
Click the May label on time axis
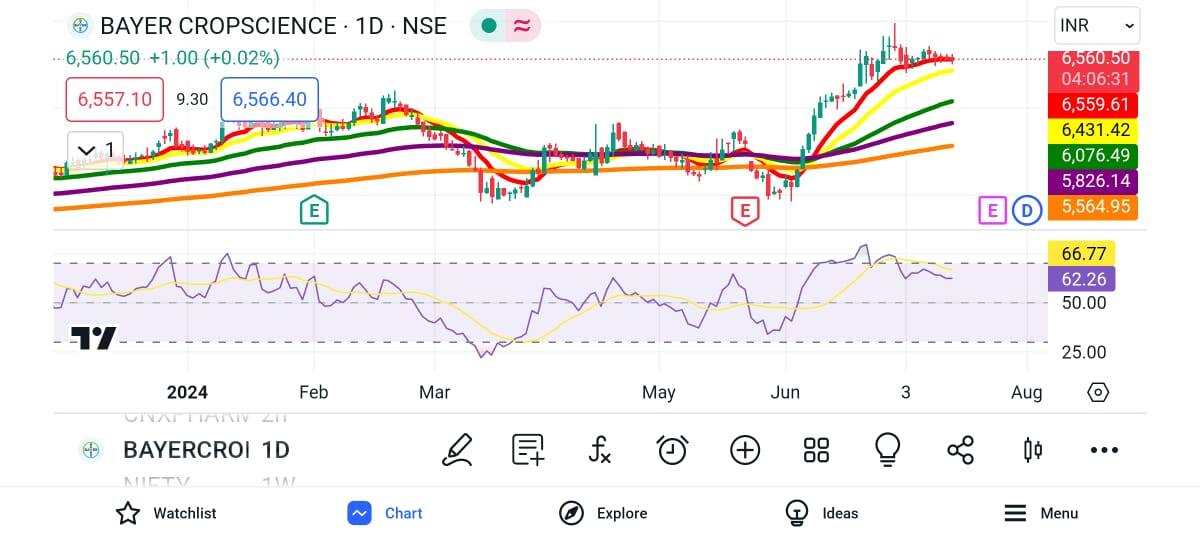coord(658,392)
